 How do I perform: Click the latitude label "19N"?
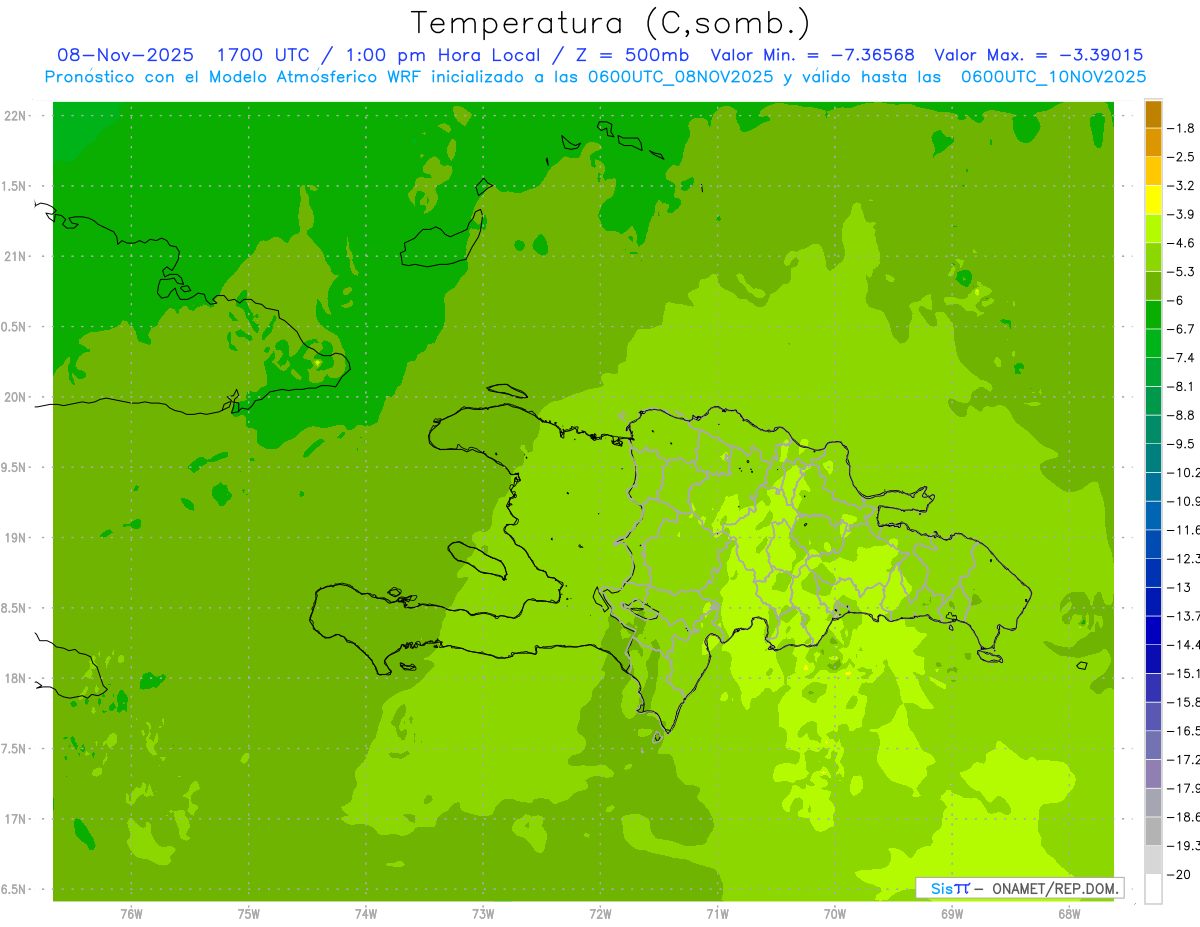click(16, 538)
